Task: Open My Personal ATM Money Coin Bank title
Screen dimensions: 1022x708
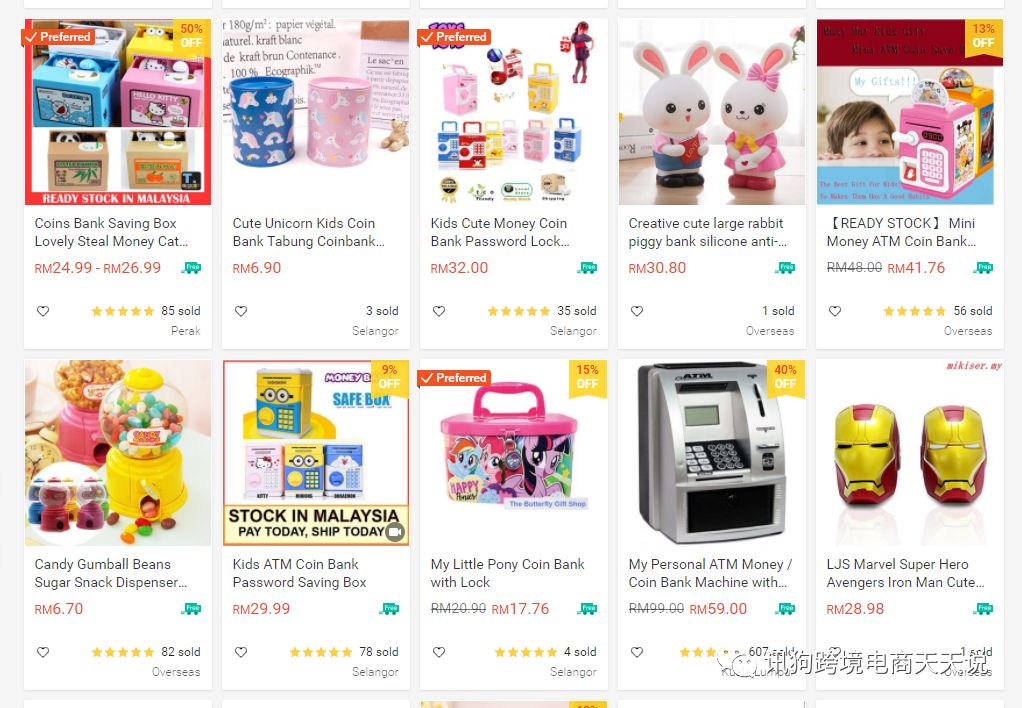Action: click(710, 573)
